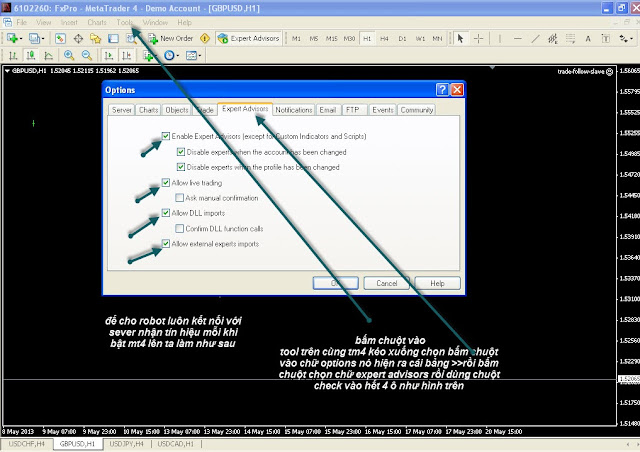Switch to Server tab in Options
The height and width of the screenshot is (452, 640).
click(122, 110)
